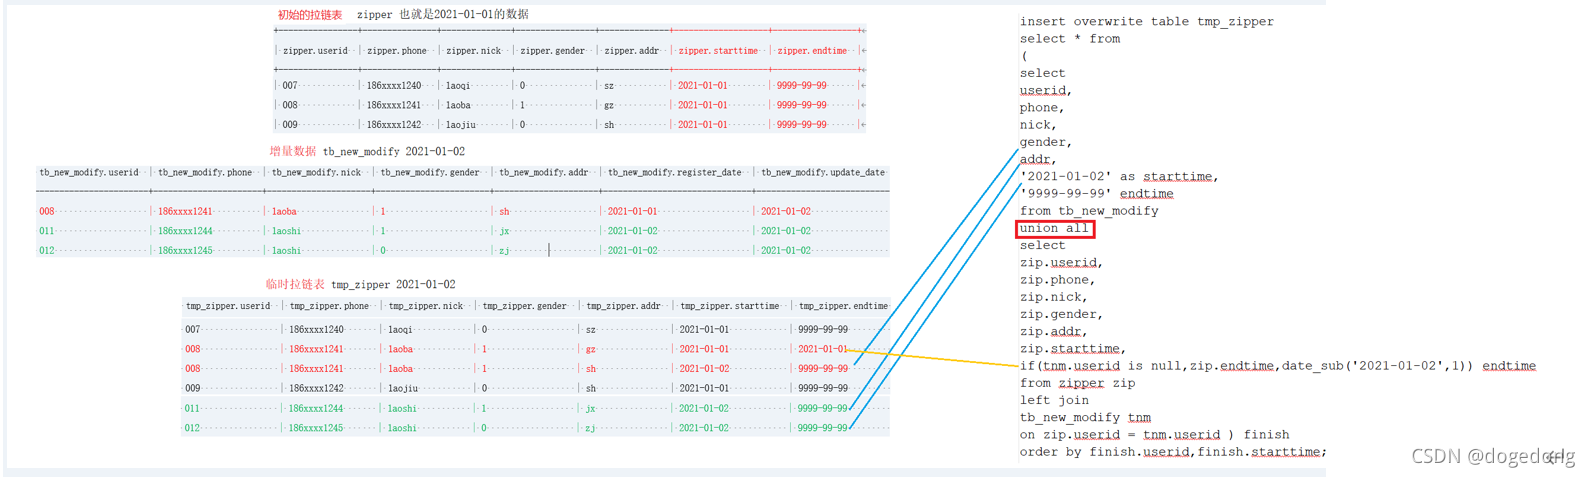Click the 'tb_new_modify.gender' column header
Viewport: 1590px width, 477px height.
pyautogui.click(x=430, y=173)
